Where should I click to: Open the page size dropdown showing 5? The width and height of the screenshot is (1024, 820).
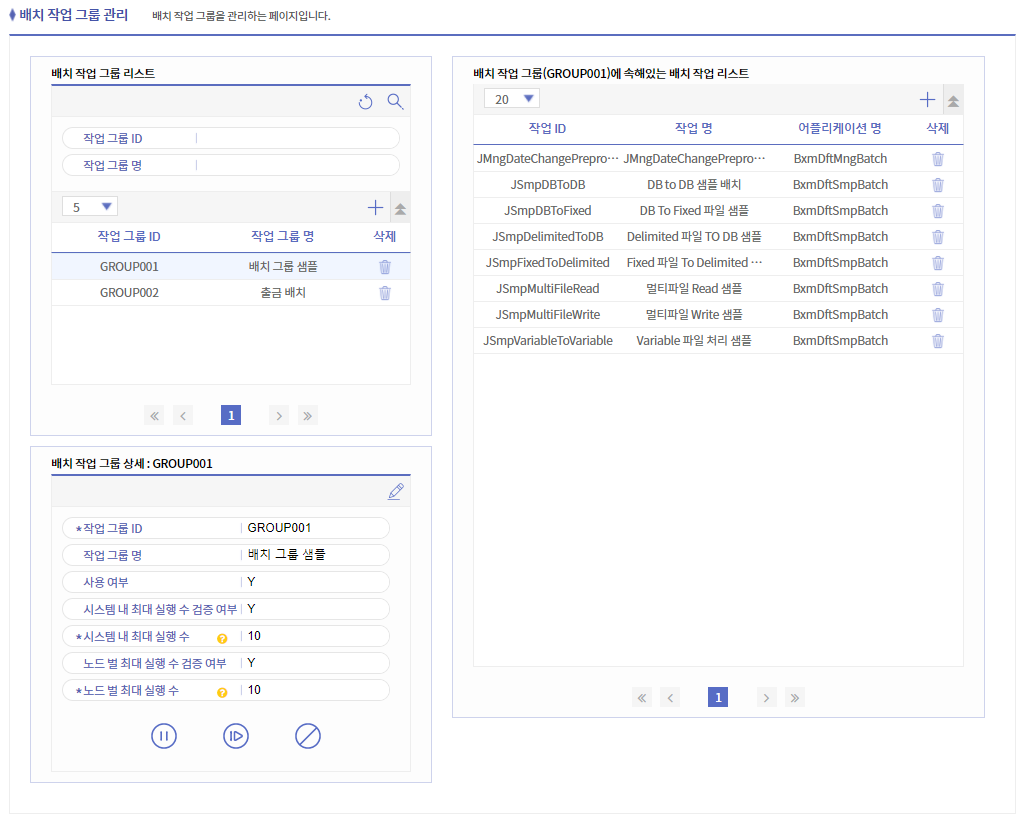click(x=90, y=207)
